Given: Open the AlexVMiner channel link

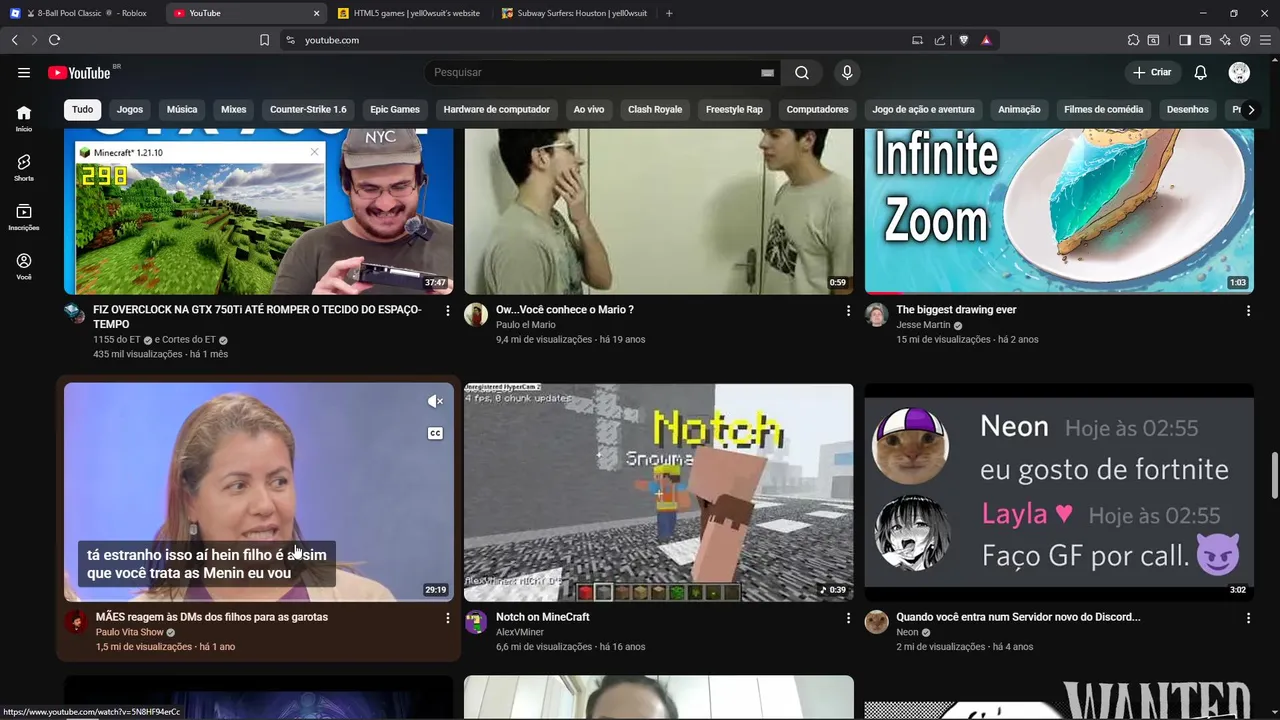Looking at the screenshot, I should (520, 632).
